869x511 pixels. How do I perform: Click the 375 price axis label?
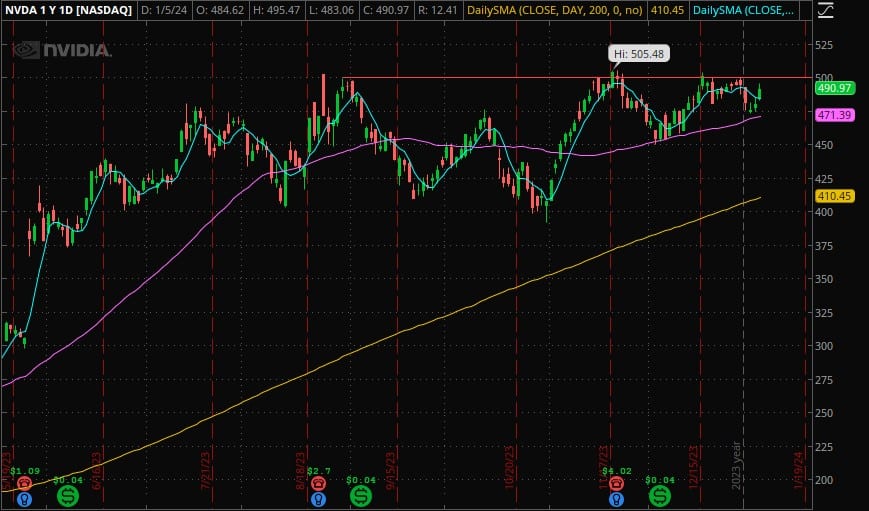point(824,246)
